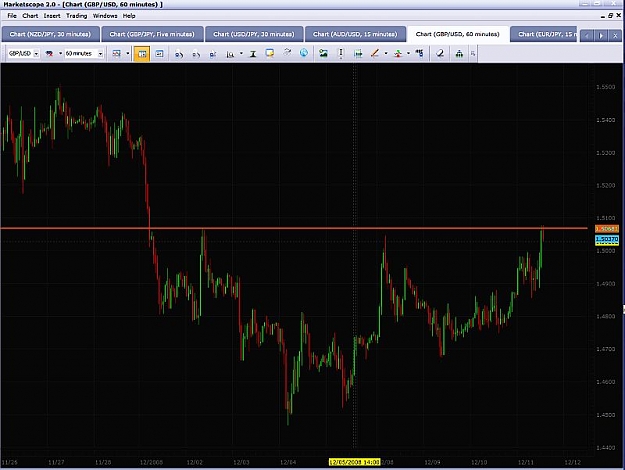
Task: Open the arrows marker dropdown arrow
Action: 408,53
